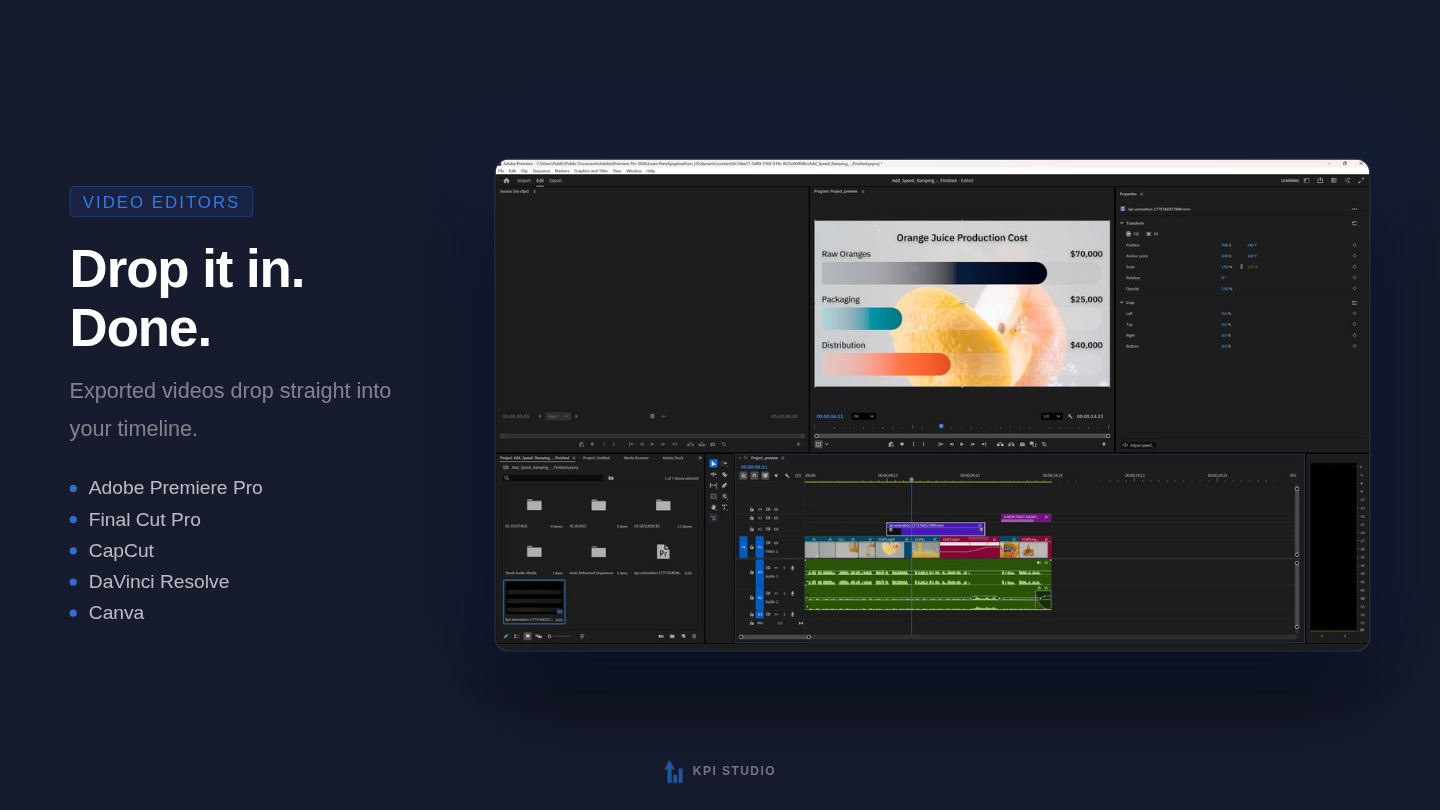Open the Sequence menu
Image resolution: width=1440 pixels, height=810 pixels.
coord(541,171)
